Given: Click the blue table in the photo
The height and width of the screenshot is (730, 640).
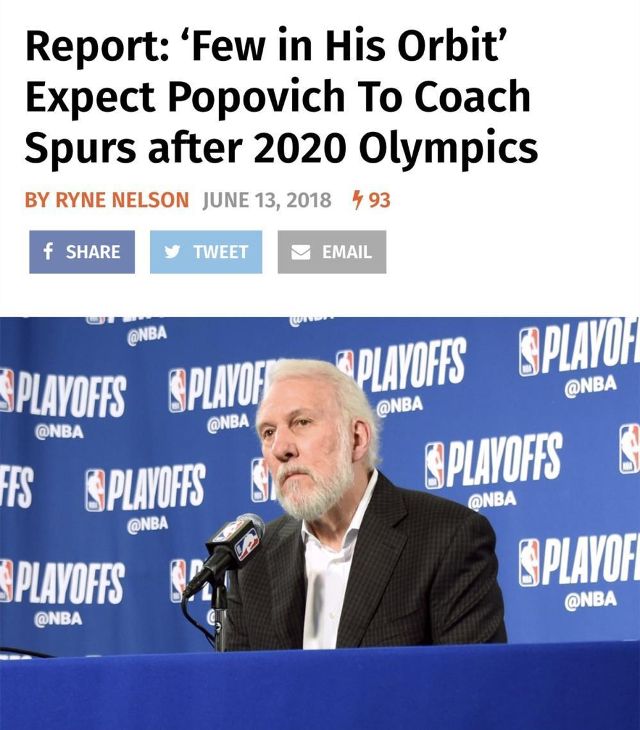Looking at the screenshot, I should (x=320, y=687).
